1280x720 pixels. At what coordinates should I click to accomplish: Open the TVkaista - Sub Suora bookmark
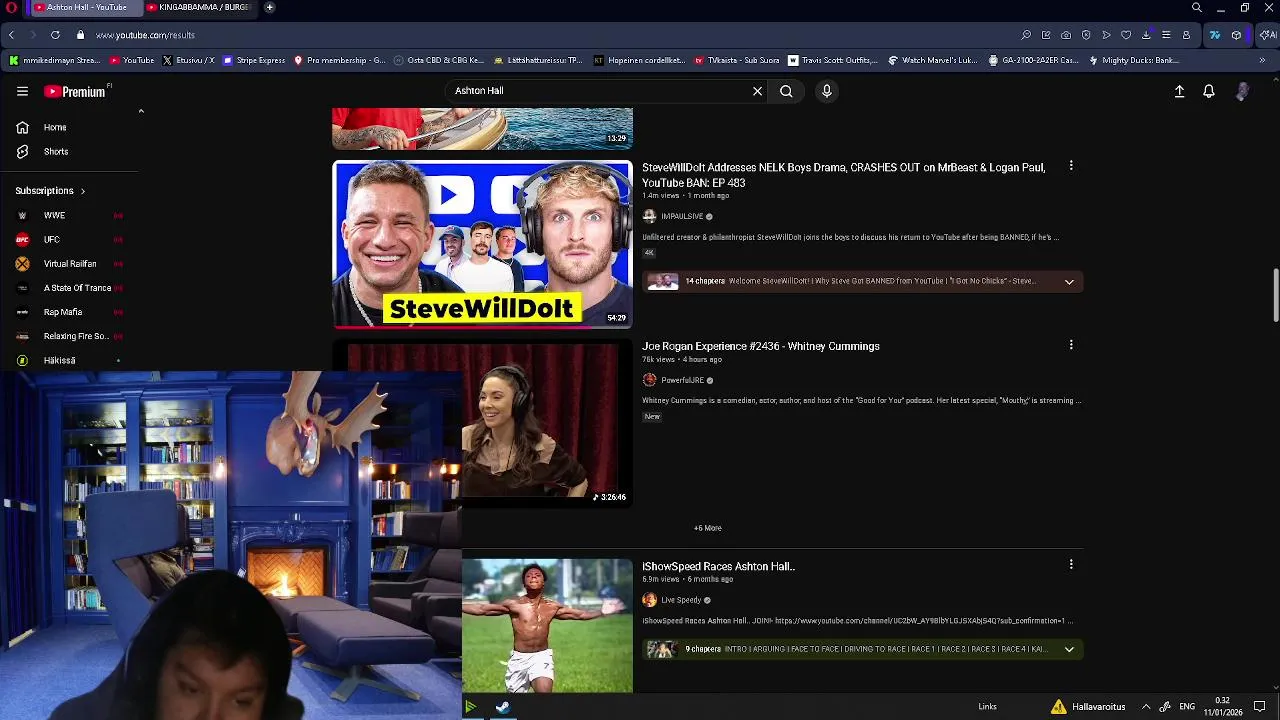(737, 60)
